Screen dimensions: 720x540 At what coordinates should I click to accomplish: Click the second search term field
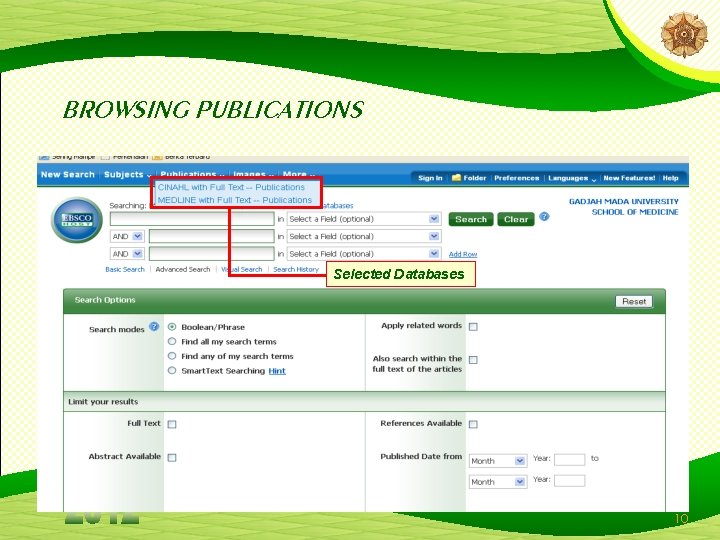coord(212,236)
